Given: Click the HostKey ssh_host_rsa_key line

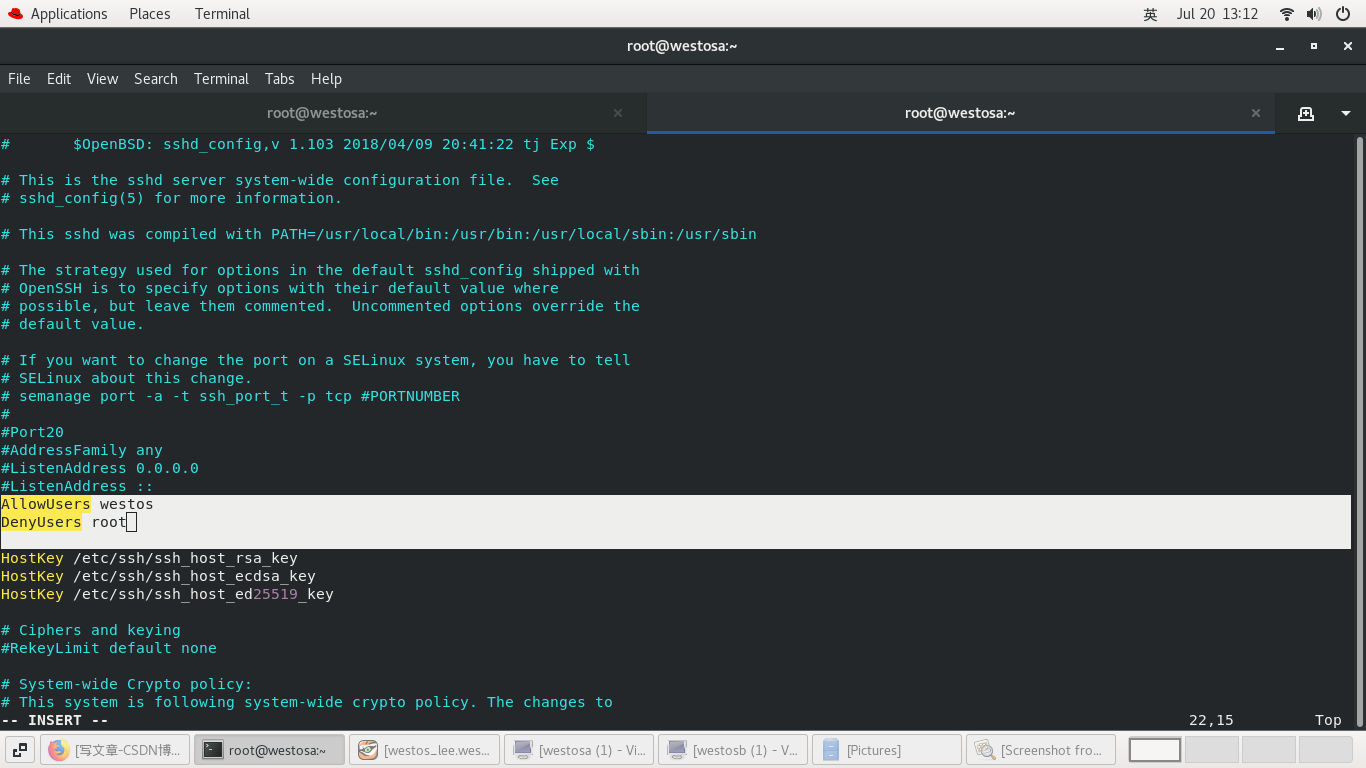Looking at the screenshot, I should 149,558.
